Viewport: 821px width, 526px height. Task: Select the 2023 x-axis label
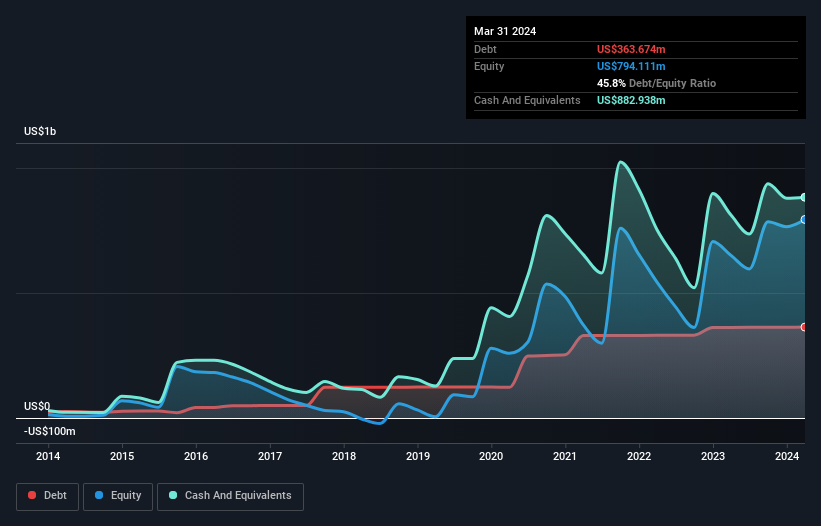tap(713, 456)
